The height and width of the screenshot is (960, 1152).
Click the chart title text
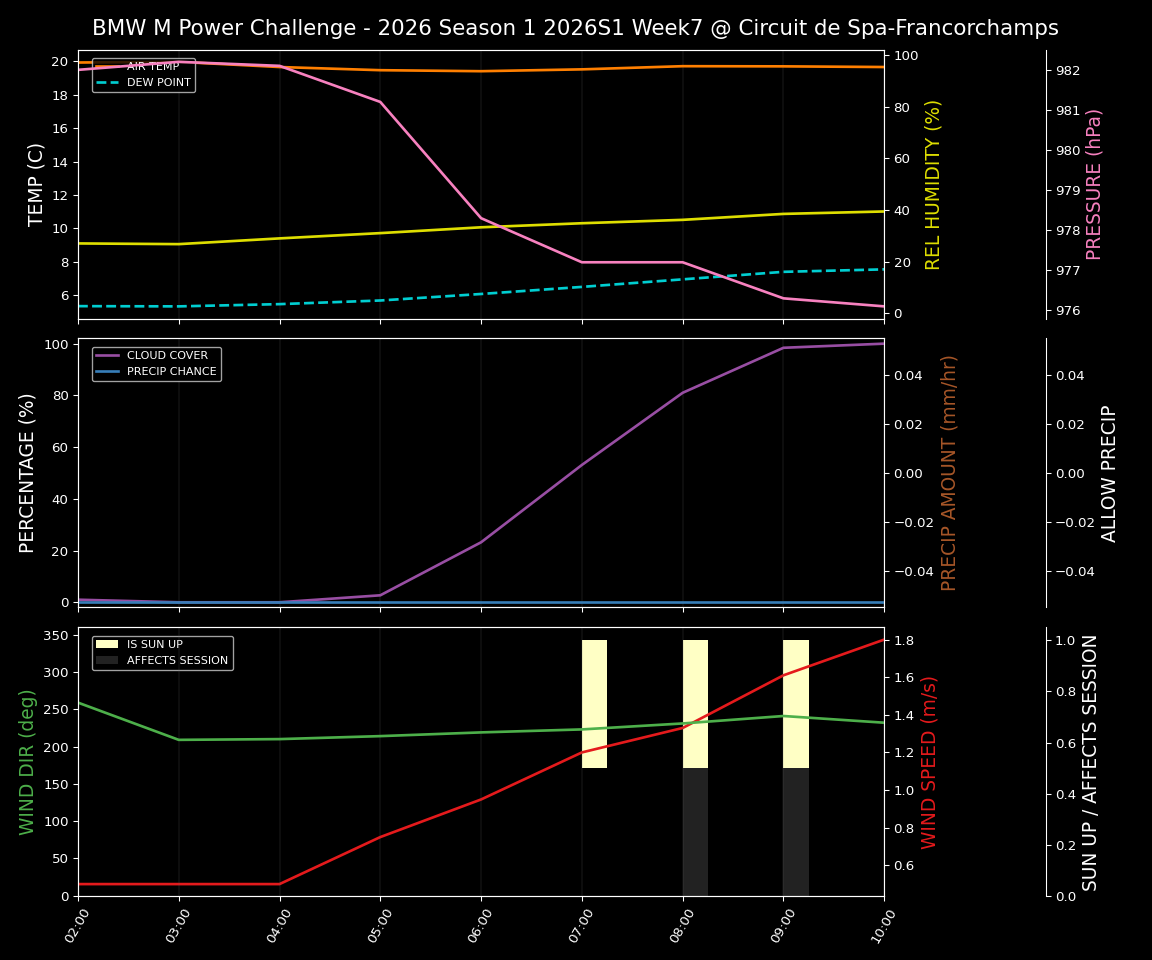click(x=576, y=28)
